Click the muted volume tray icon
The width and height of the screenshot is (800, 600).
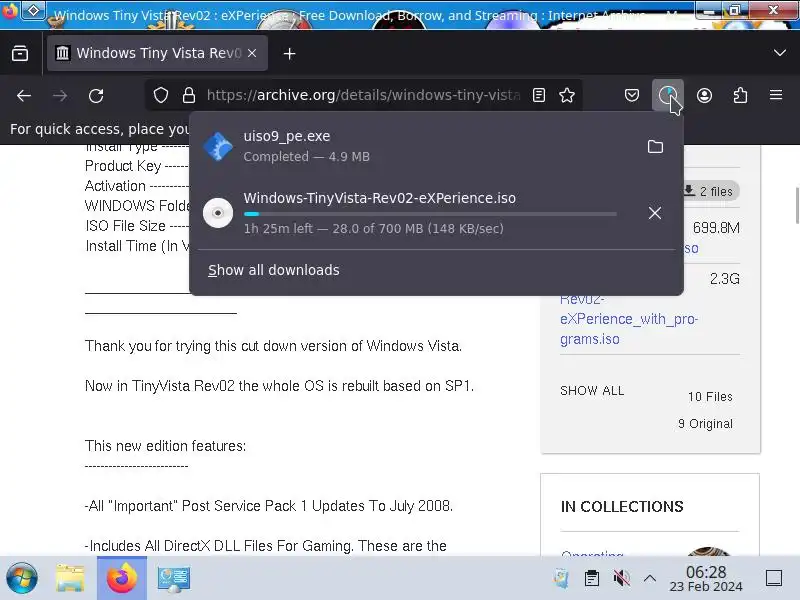click(x=621, y=579)
